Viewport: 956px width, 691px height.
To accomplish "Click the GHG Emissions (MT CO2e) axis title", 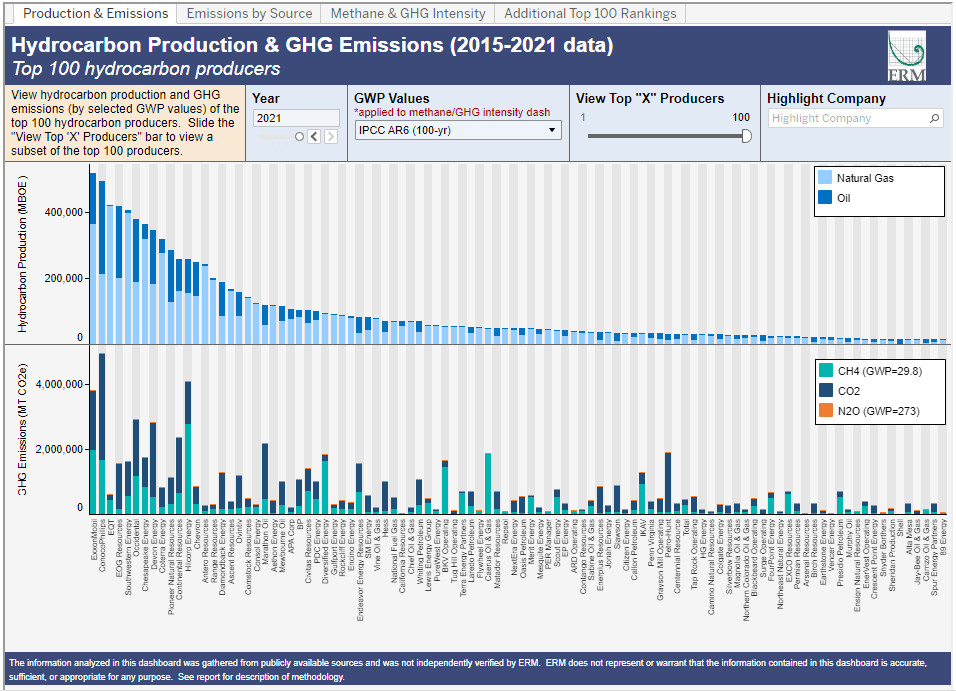I will 23,429.
